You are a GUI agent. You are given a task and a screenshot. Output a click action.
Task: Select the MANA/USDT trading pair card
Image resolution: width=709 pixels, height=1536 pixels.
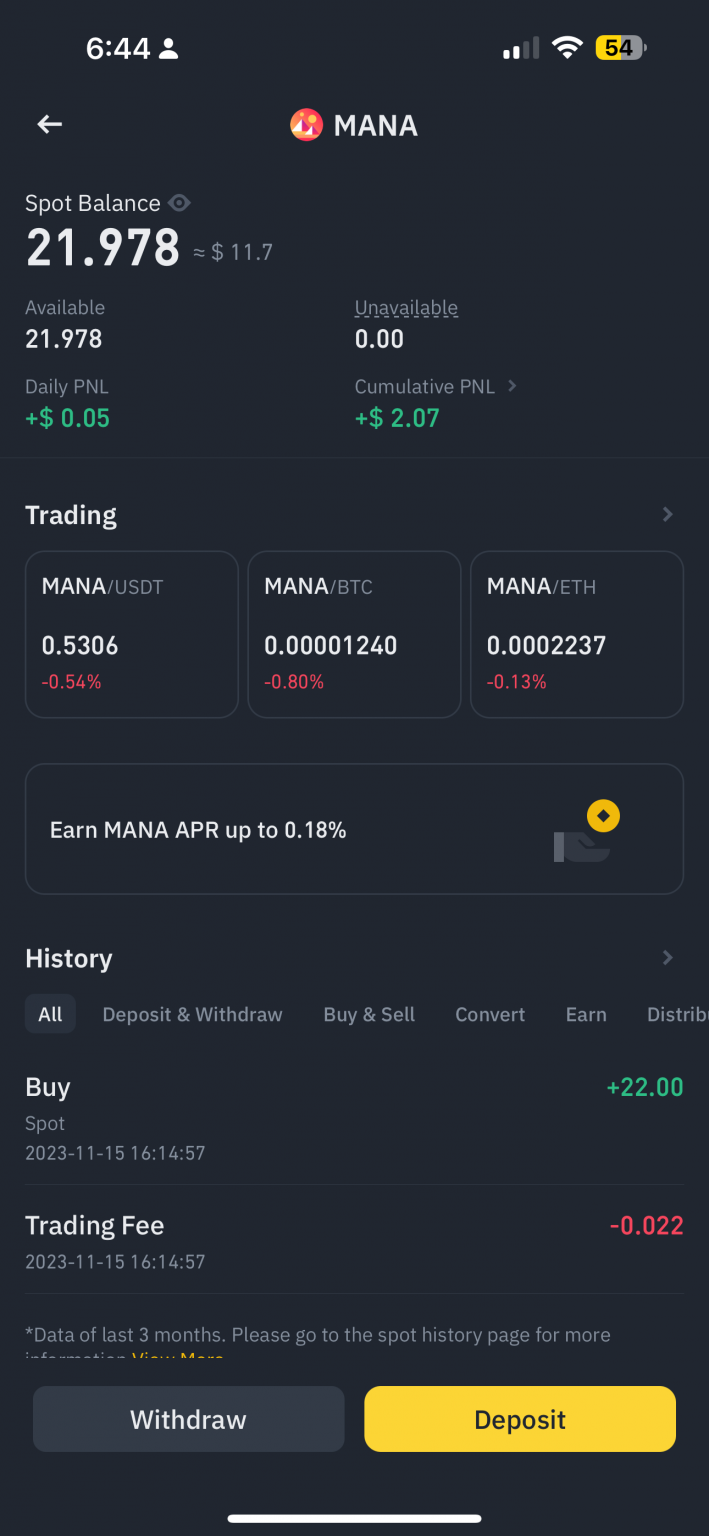pyautogui.click(x=131, y=634)
